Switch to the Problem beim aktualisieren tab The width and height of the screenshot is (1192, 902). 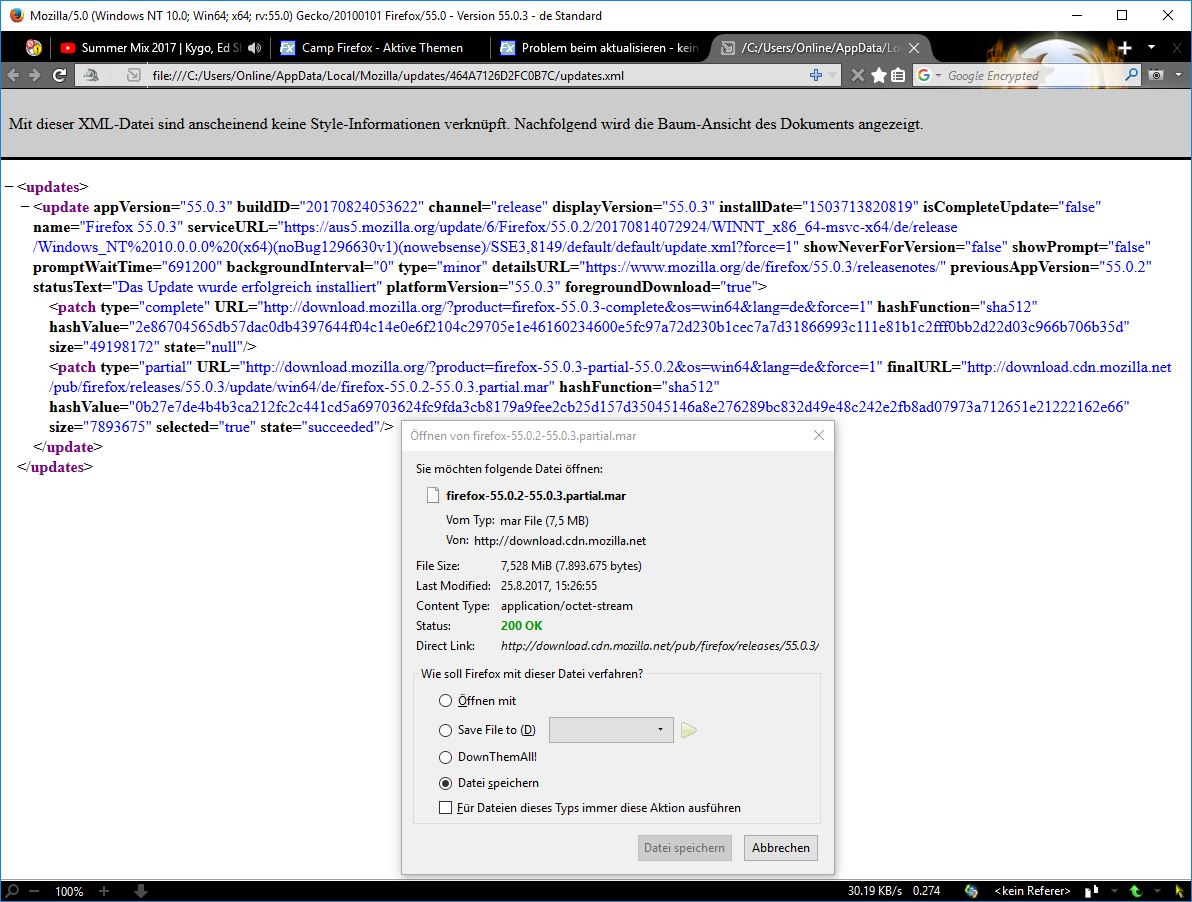(x=601, y=48)
